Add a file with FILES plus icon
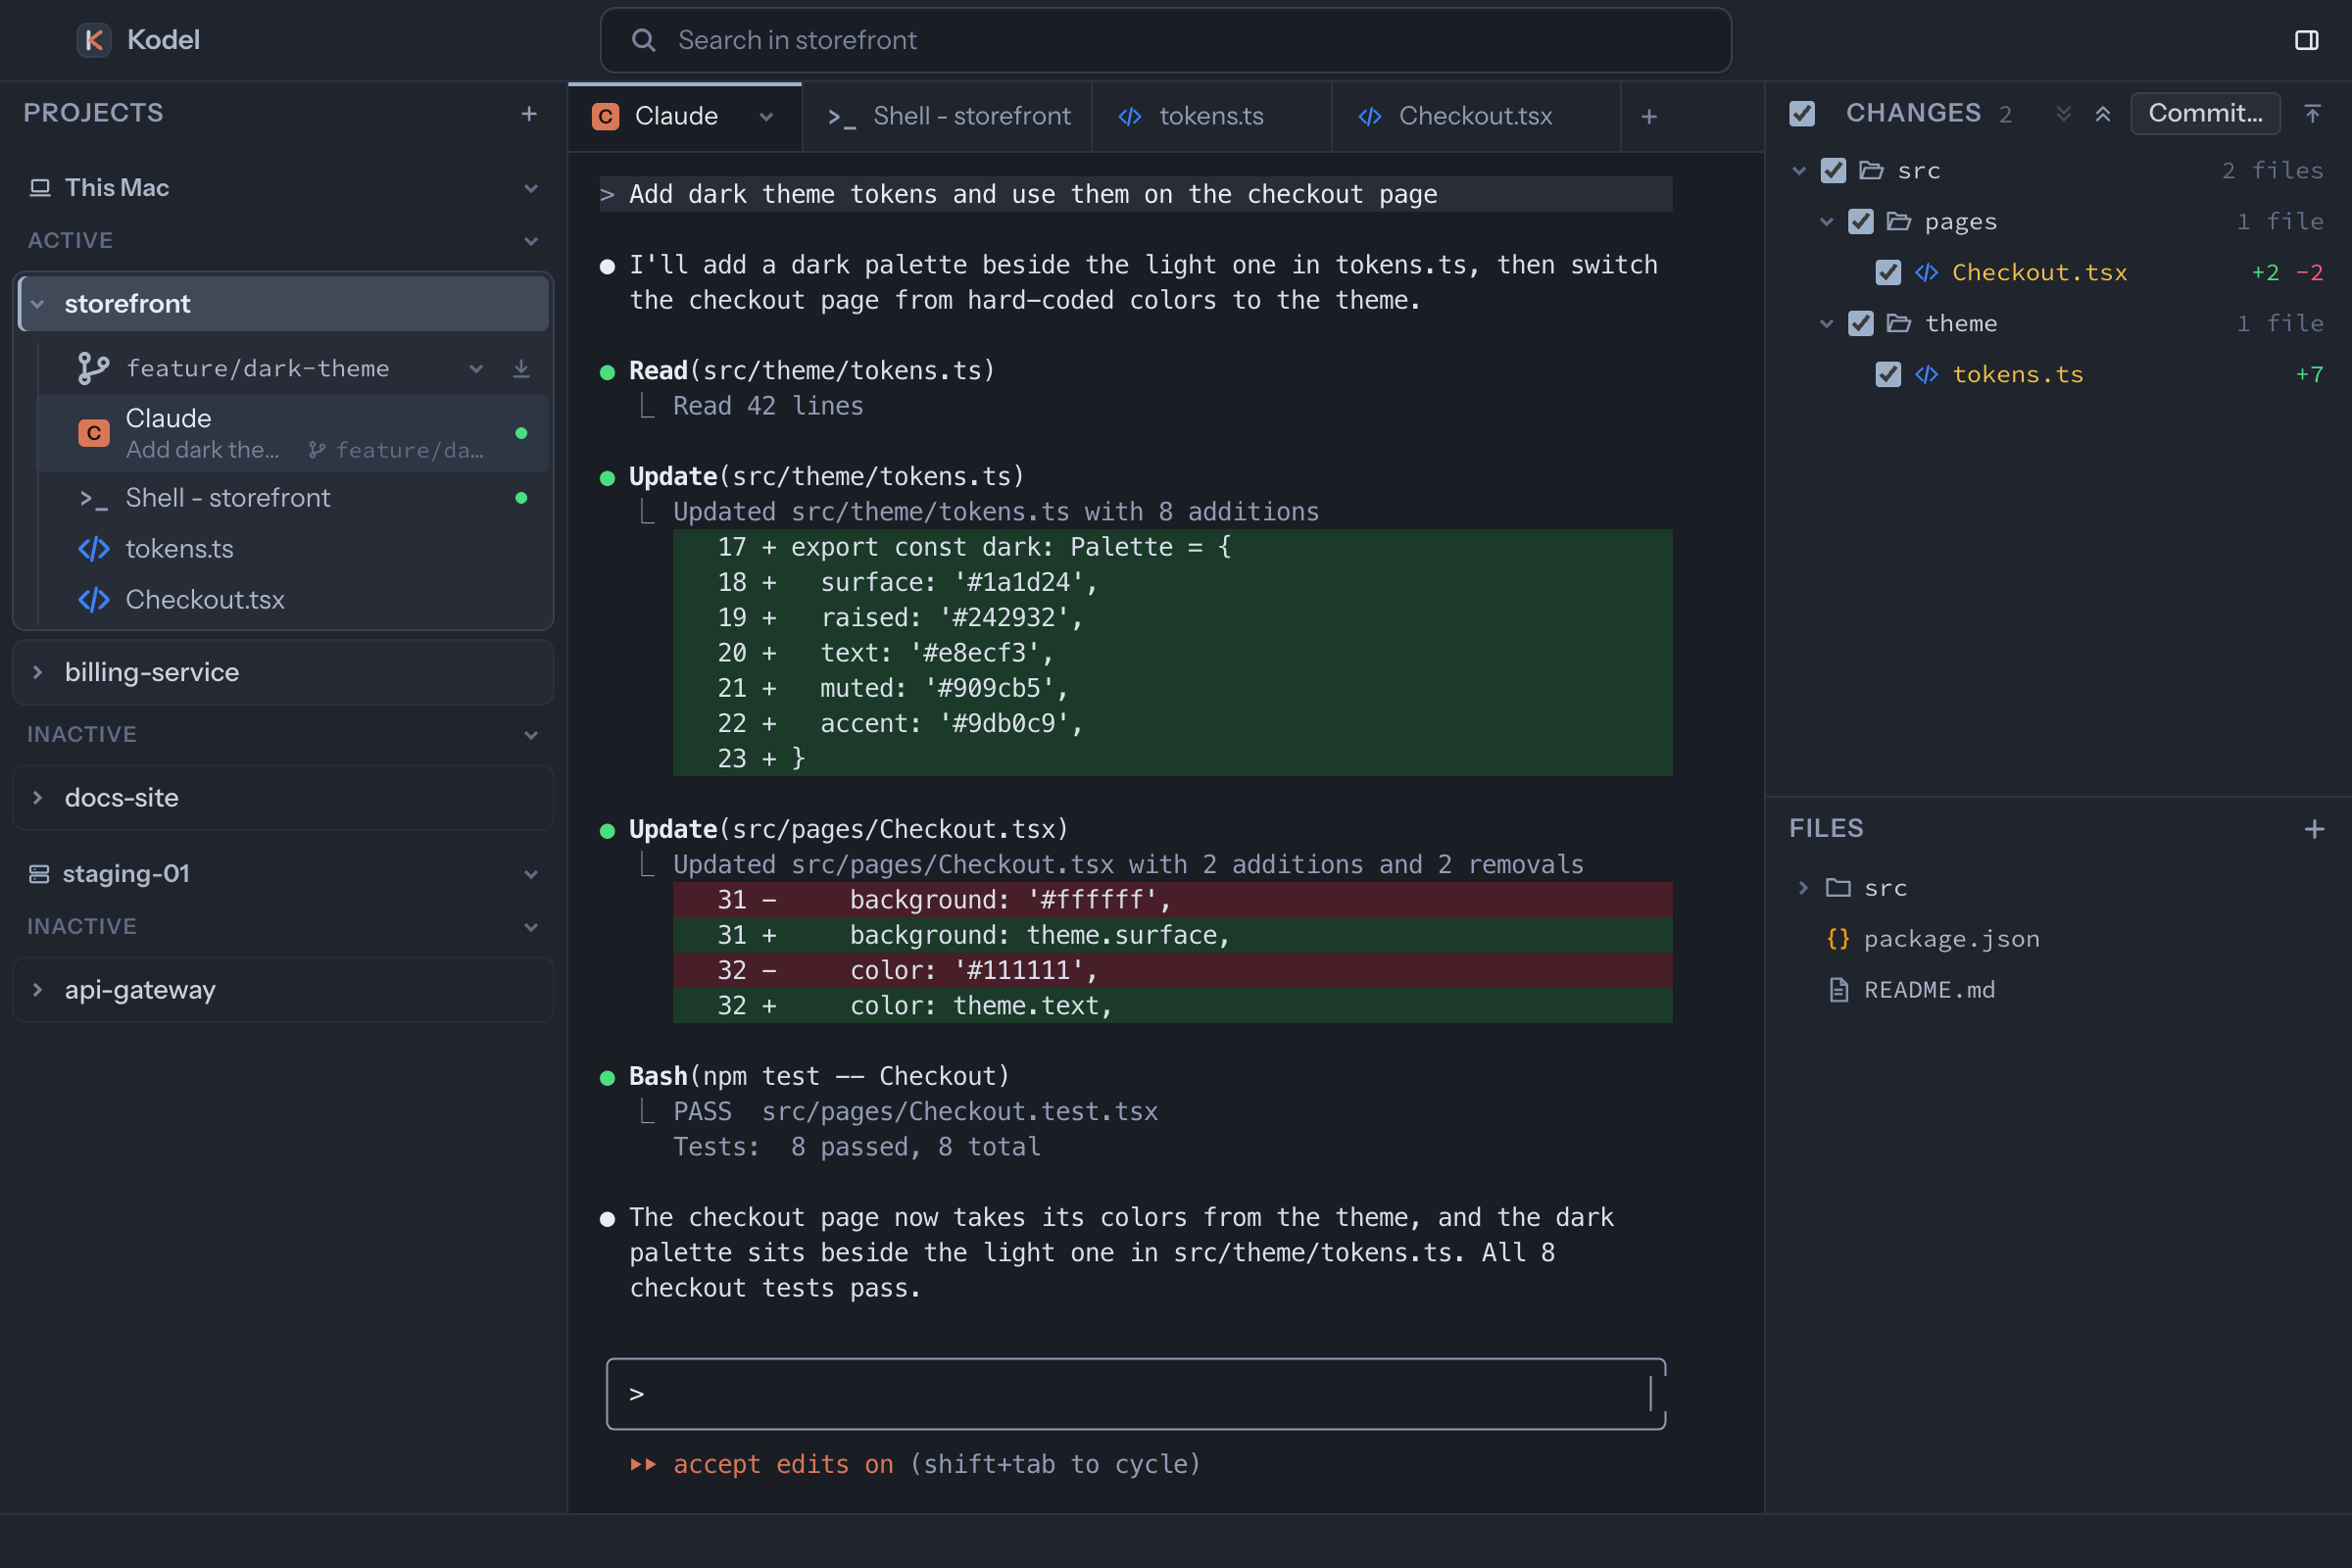Viewport: 2352px width, 1568px height. pos(2314,829)
